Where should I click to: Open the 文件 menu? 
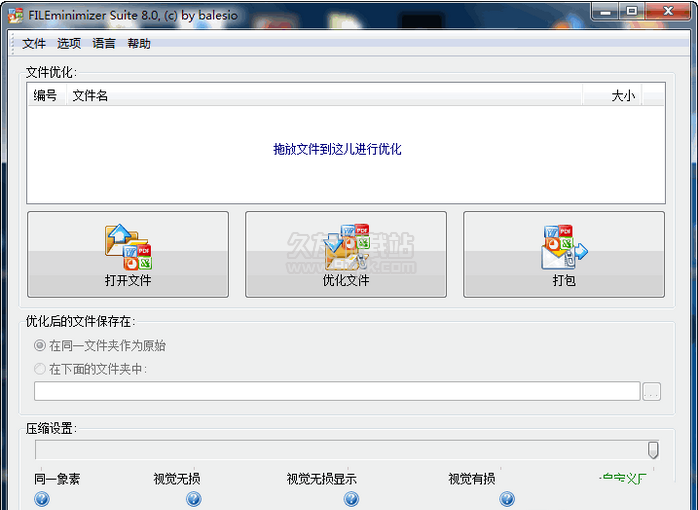pyautogui.click(x=34, y=44)
